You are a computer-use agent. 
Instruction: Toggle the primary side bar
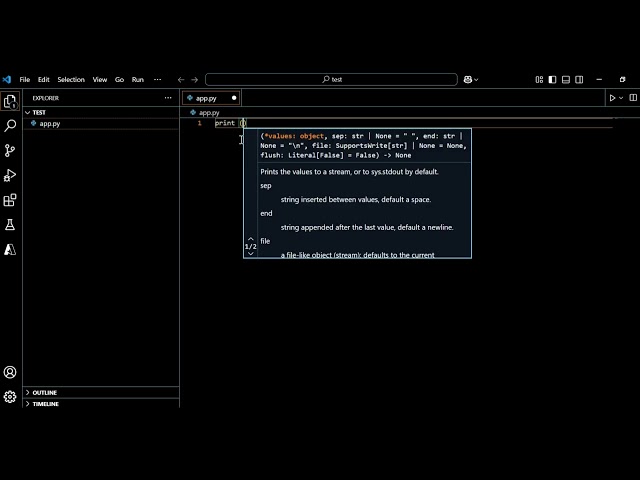click(x=552, y=80)
